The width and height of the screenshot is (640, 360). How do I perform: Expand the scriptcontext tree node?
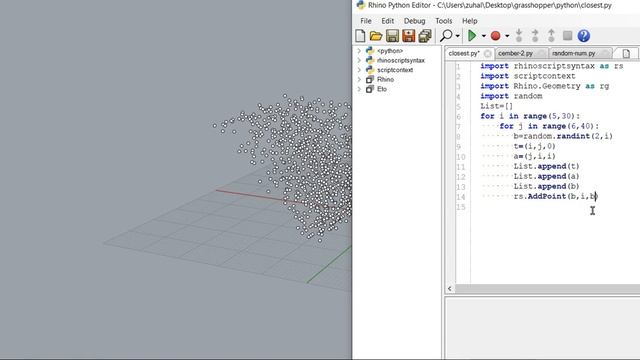coord(359,70)
